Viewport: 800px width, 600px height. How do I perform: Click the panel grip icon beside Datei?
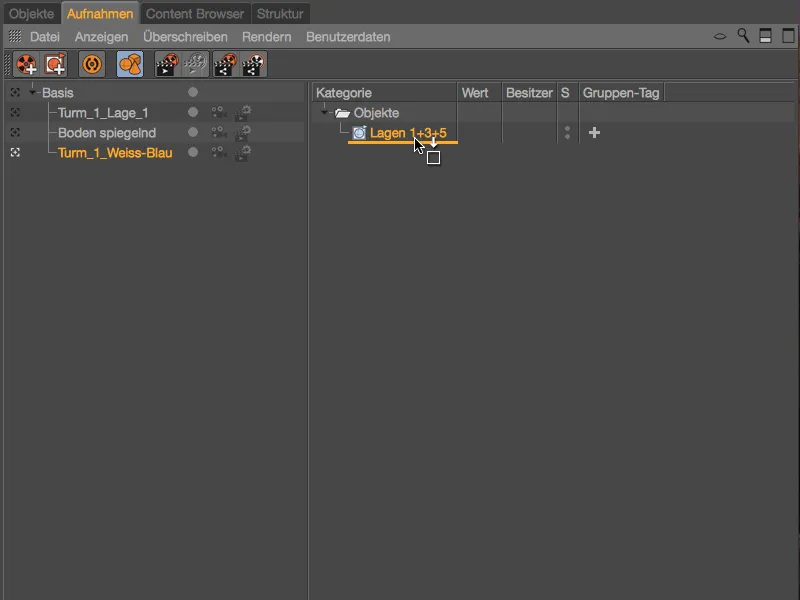coord(15,36)
